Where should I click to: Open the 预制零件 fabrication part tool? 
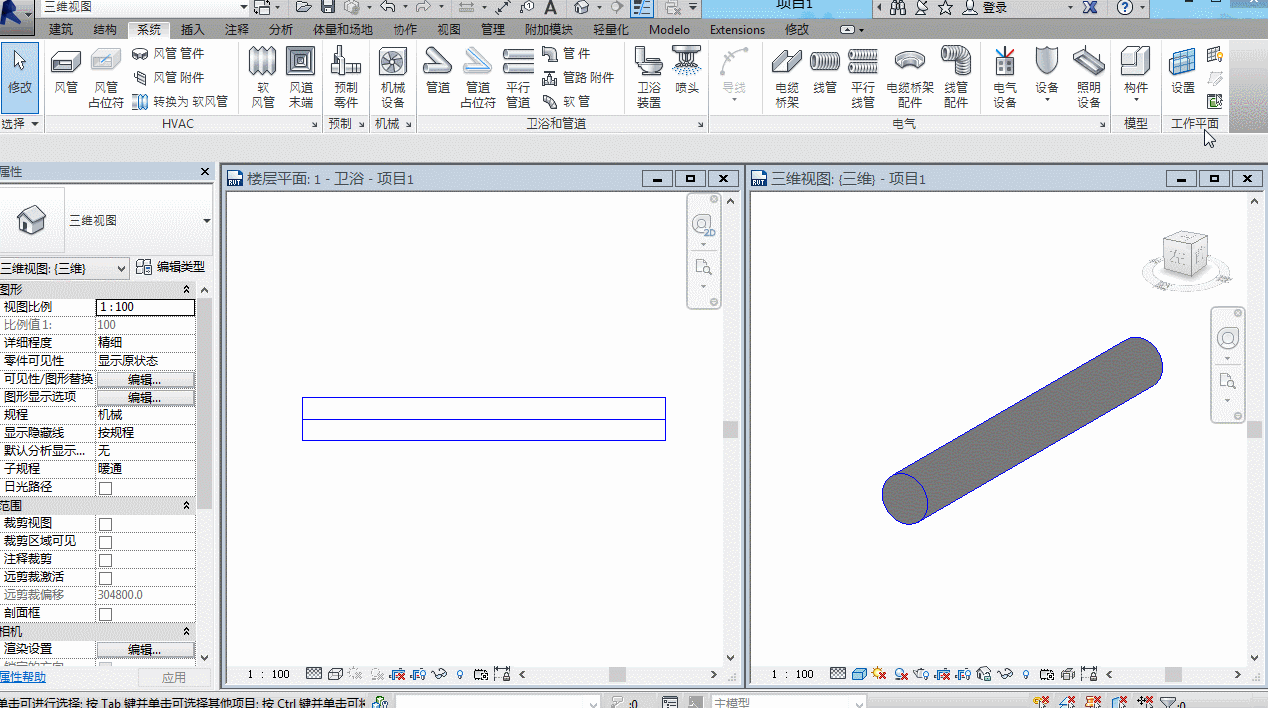click(x=346, y=78)
